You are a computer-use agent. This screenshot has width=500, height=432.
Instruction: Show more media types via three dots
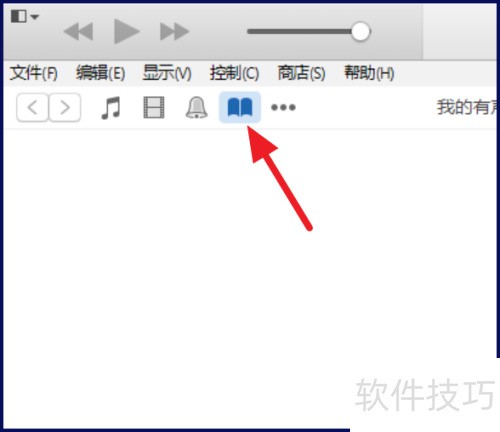click(x=283, y=107)
